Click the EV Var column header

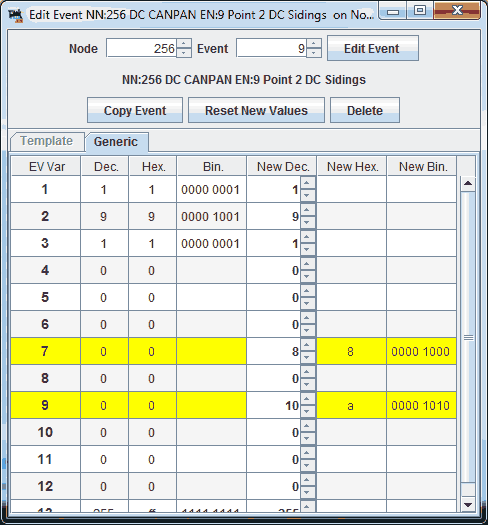(x=46, y=166)
